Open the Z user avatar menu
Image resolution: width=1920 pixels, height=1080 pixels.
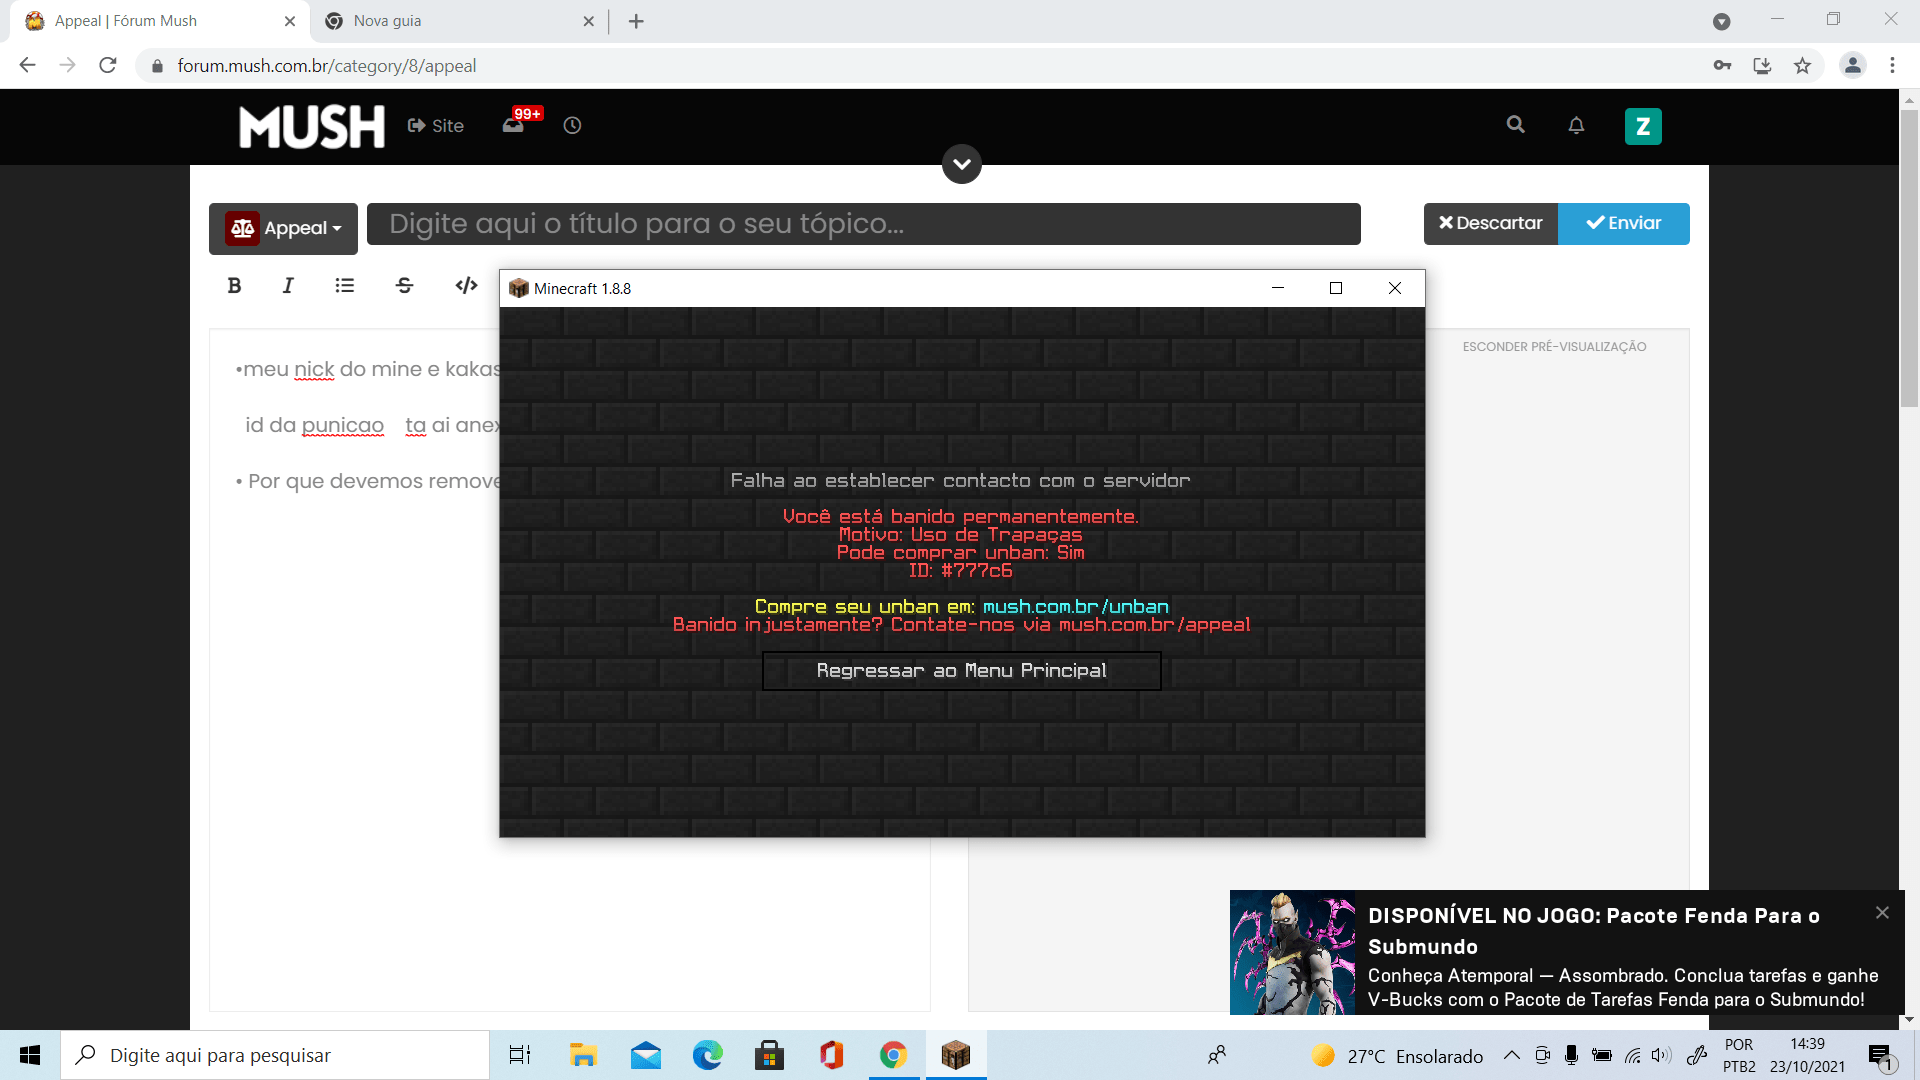click(x=1643, y=126)
